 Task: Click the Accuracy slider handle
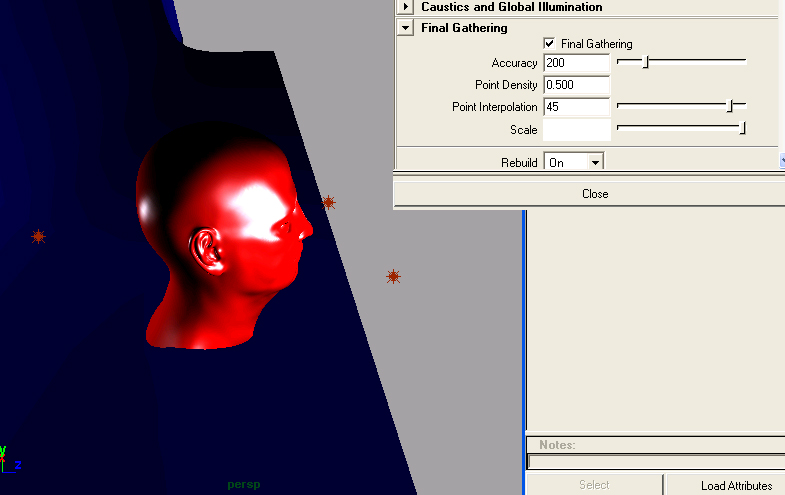coord(646,62)
